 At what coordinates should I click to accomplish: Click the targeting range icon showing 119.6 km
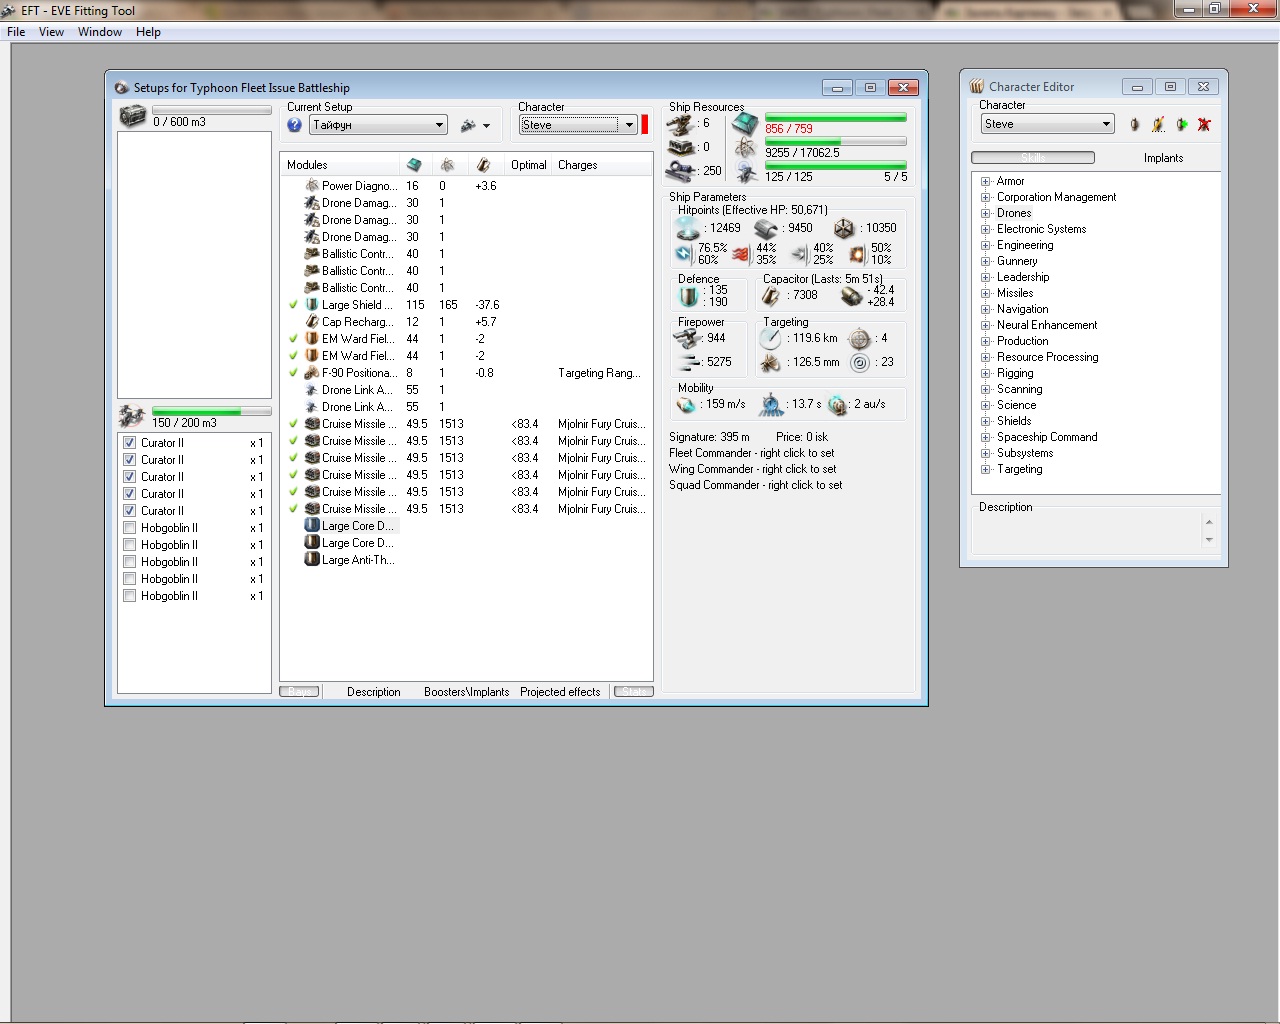(770, 339)
